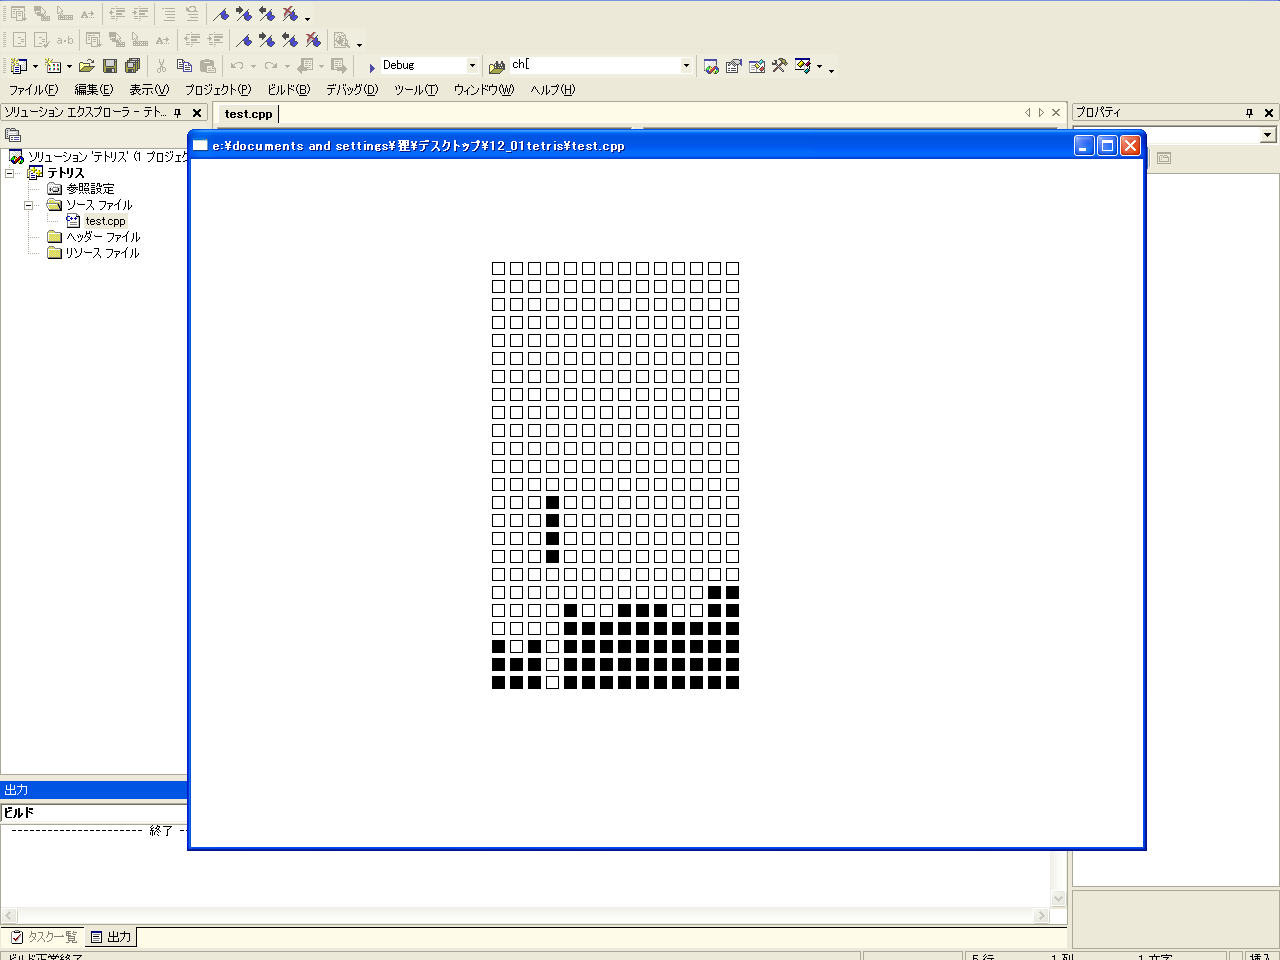The width and height of the screenshot is (1280, 960).
Task: Open the Redo history dropdown arrow
Action: pos(287,67)
